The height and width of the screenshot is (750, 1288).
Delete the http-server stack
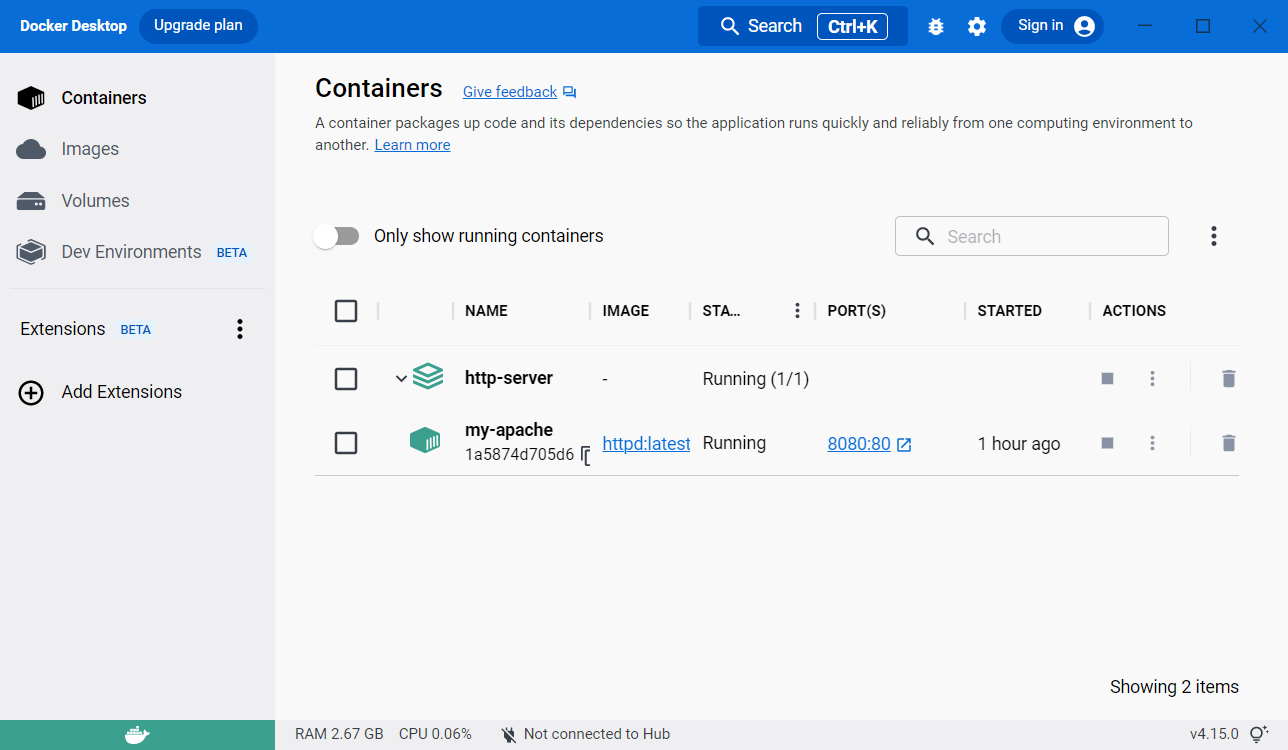click(x=1229, y=379)
